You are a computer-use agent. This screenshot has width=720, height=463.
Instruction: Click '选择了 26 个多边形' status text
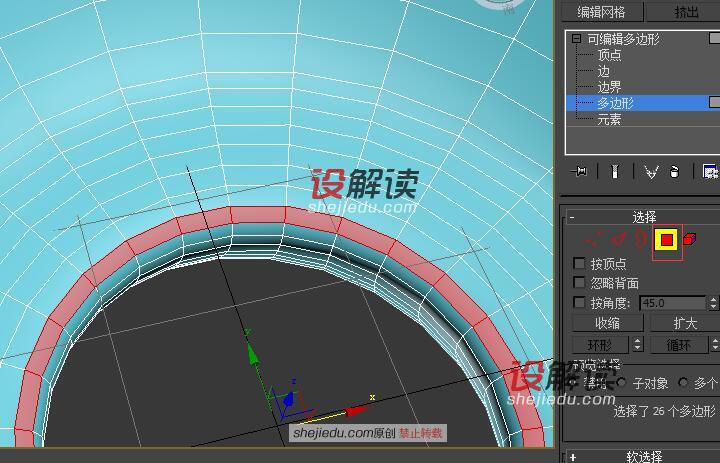(664, 410)
